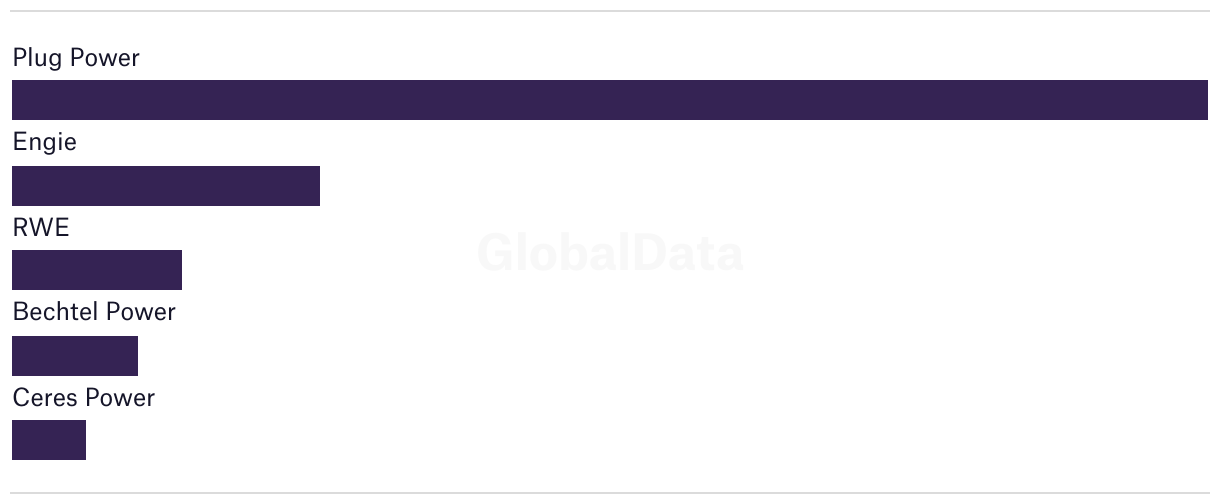Click the Ceres Power bar
Image resolution: width=1220 pixels, height=504 pixels.
[49, 440]
